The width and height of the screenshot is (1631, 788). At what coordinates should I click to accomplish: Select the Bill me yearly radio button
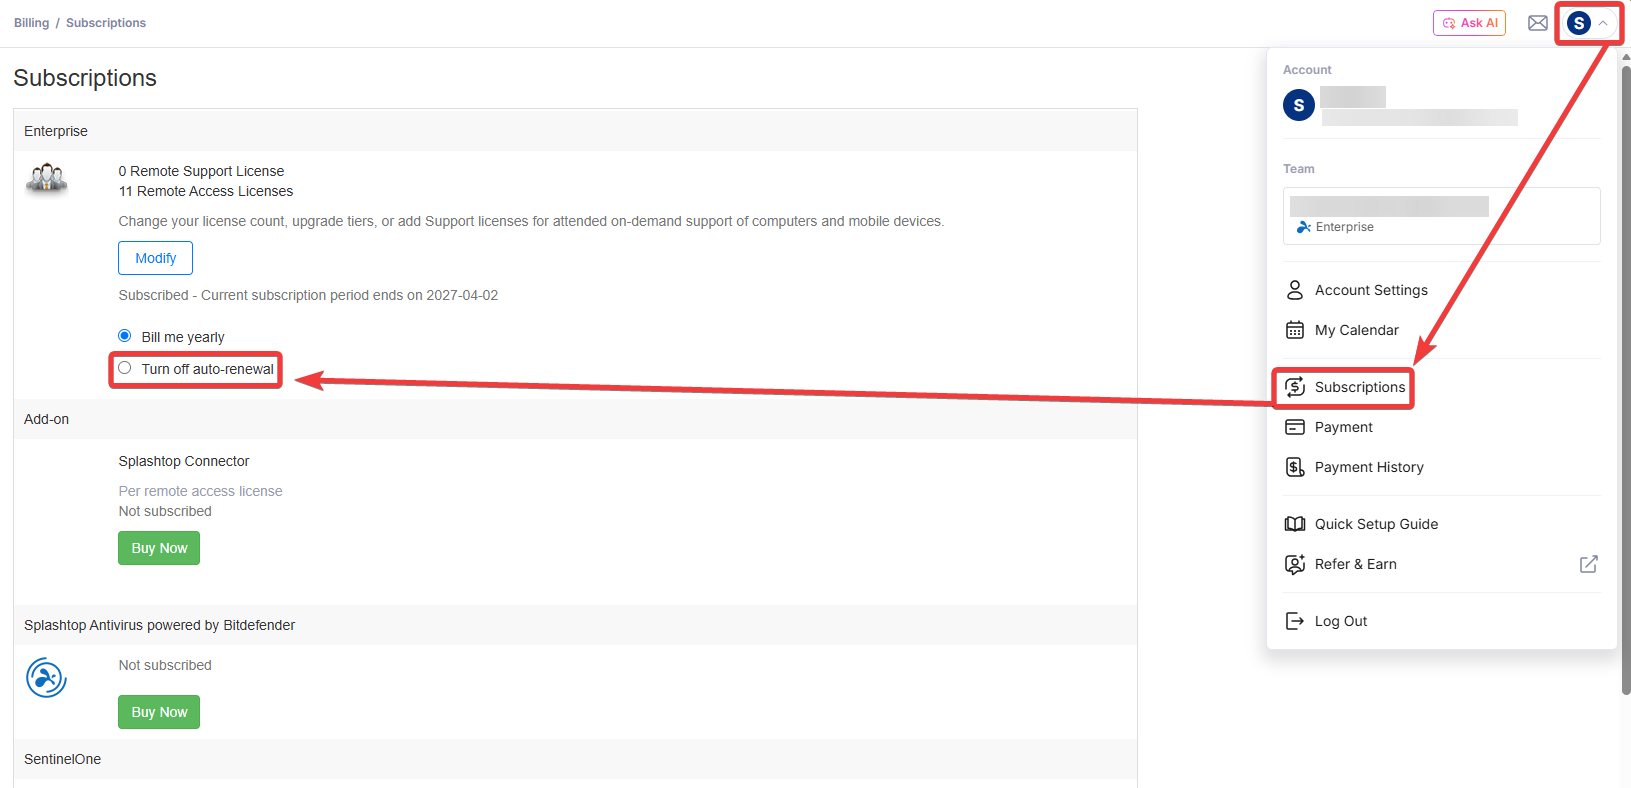125,336
